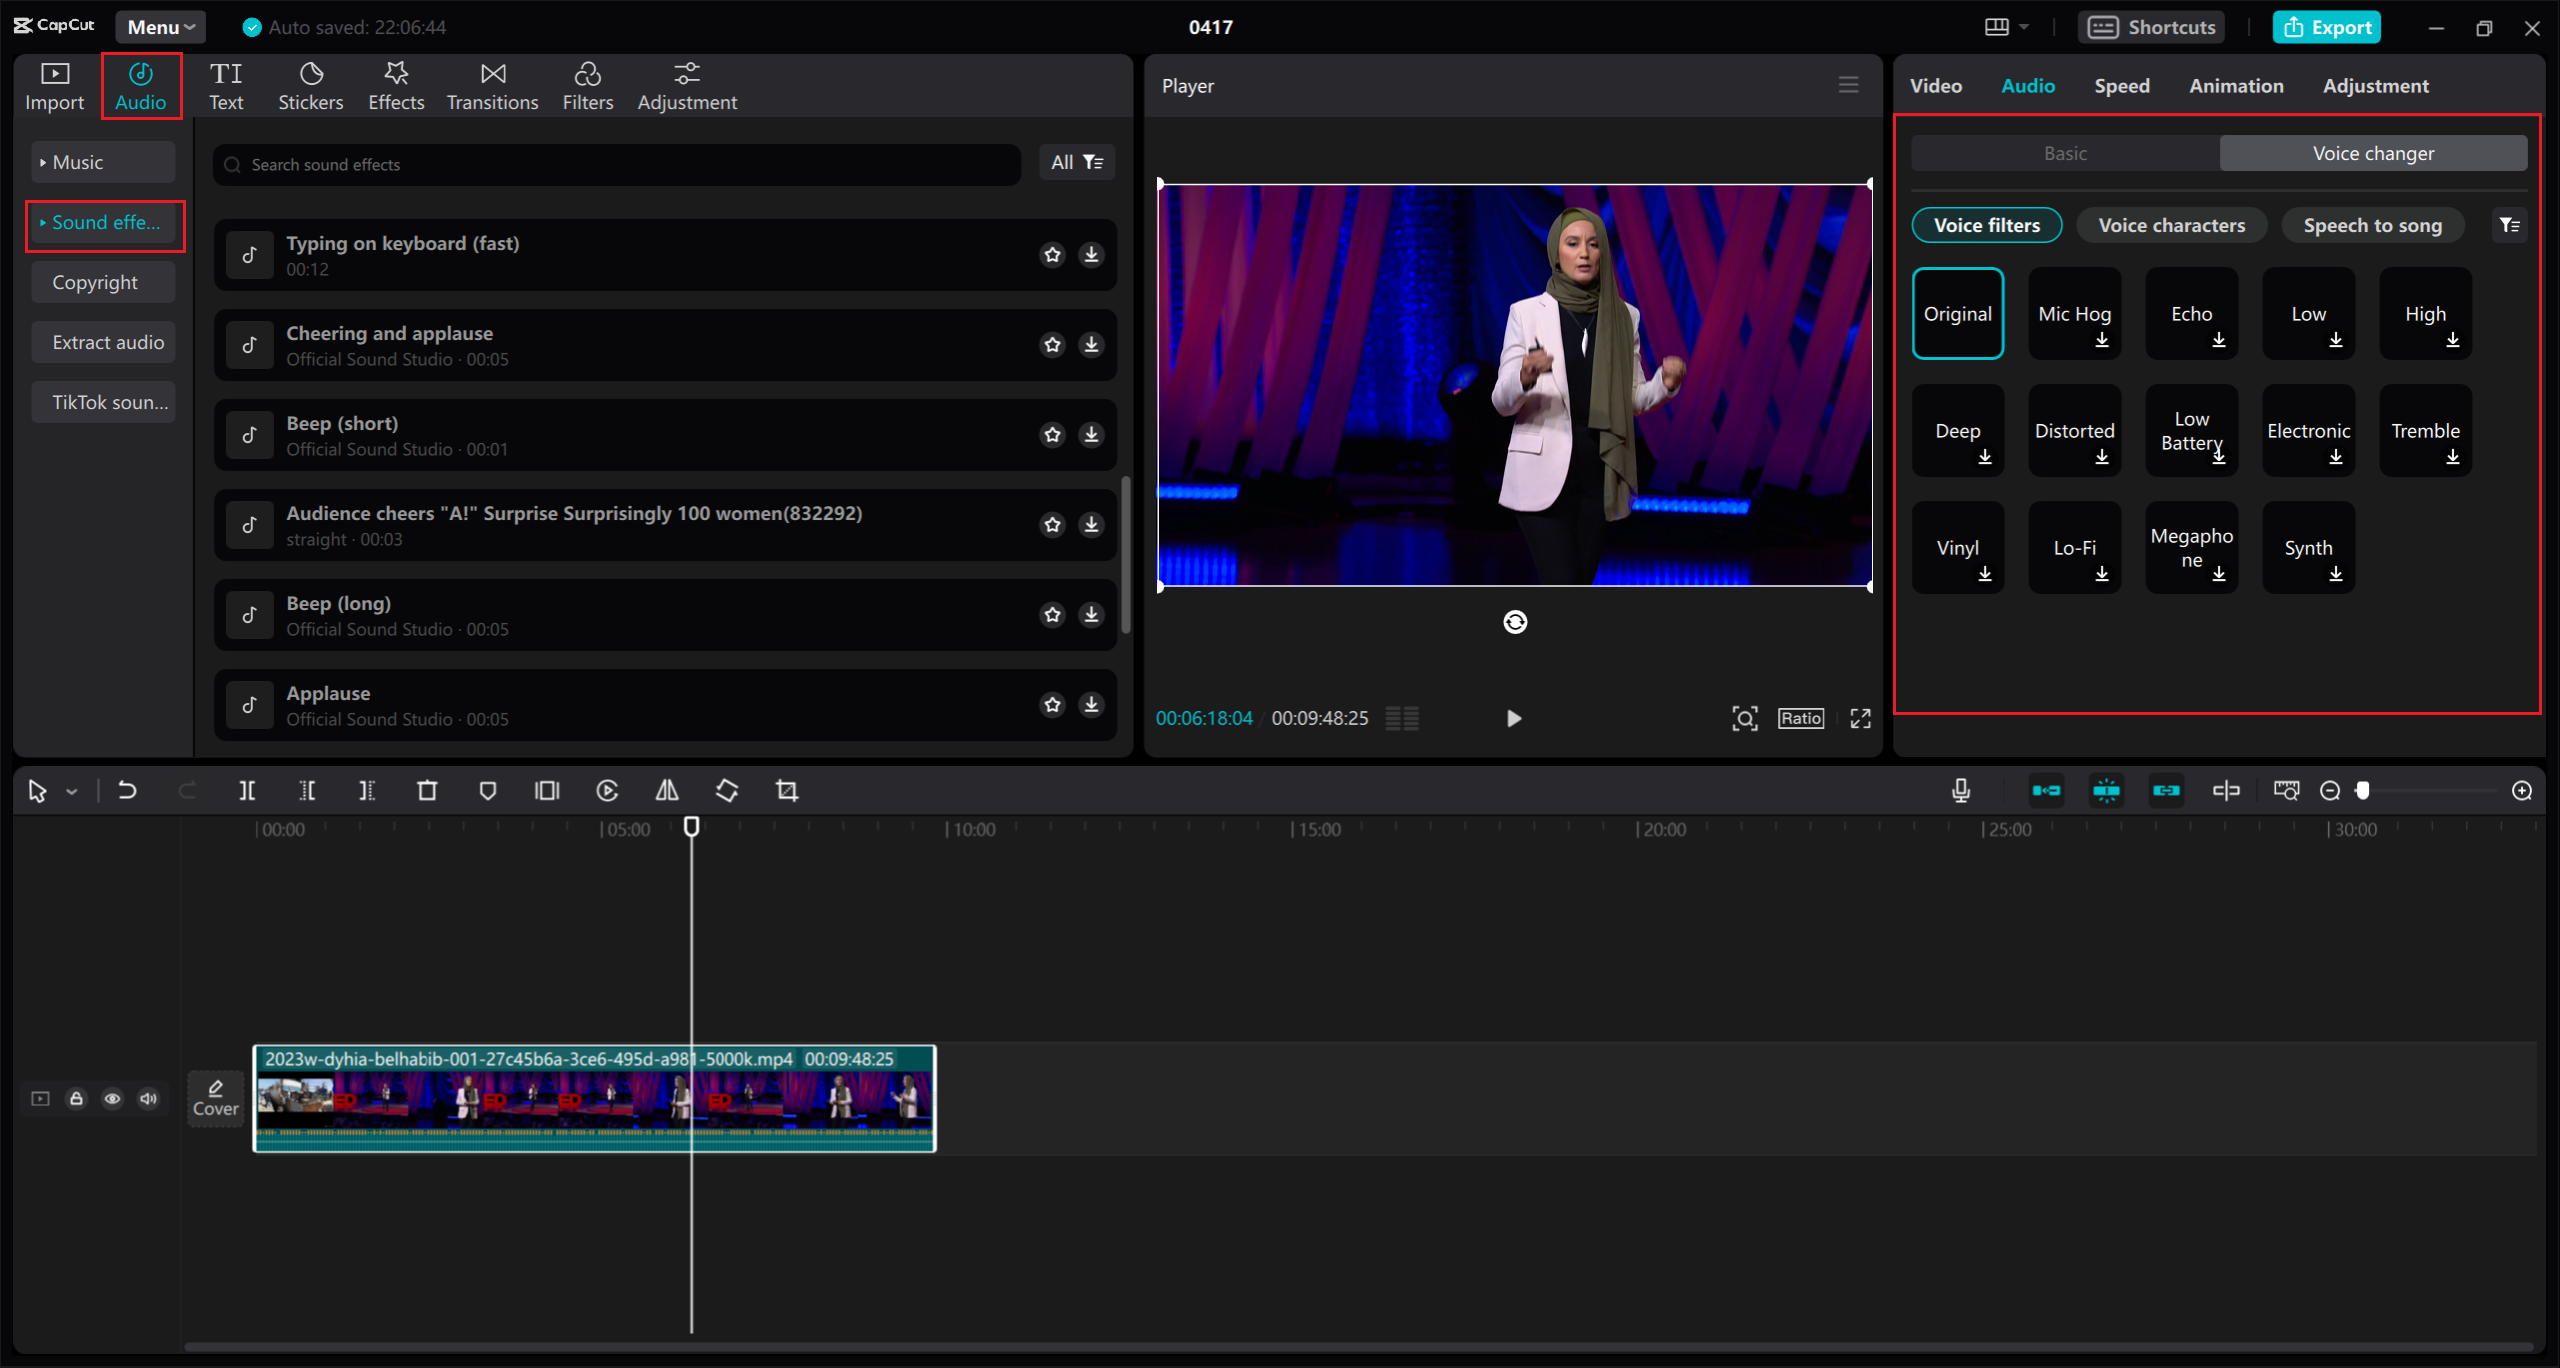2560x1368 pixels.
Task: Select the Crop tool in timeline toolbar
Action: (787, 791)
